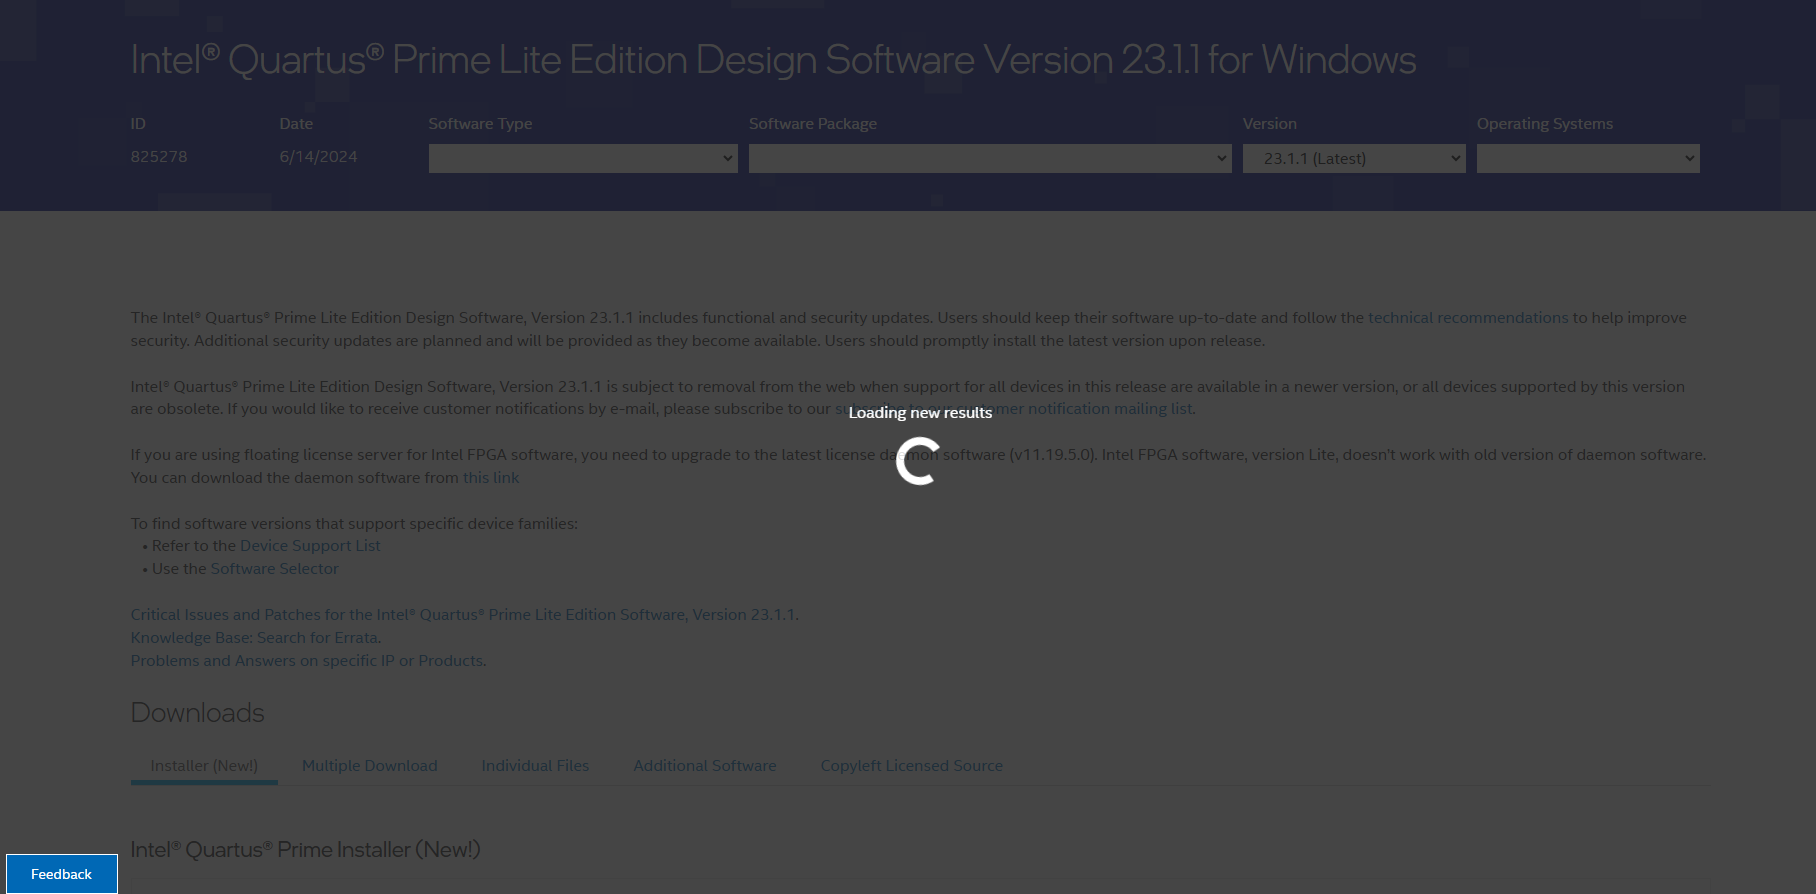
Task: Click the Intel Quartus Prime Installer (New!) heading
Action: pos(306,849)
